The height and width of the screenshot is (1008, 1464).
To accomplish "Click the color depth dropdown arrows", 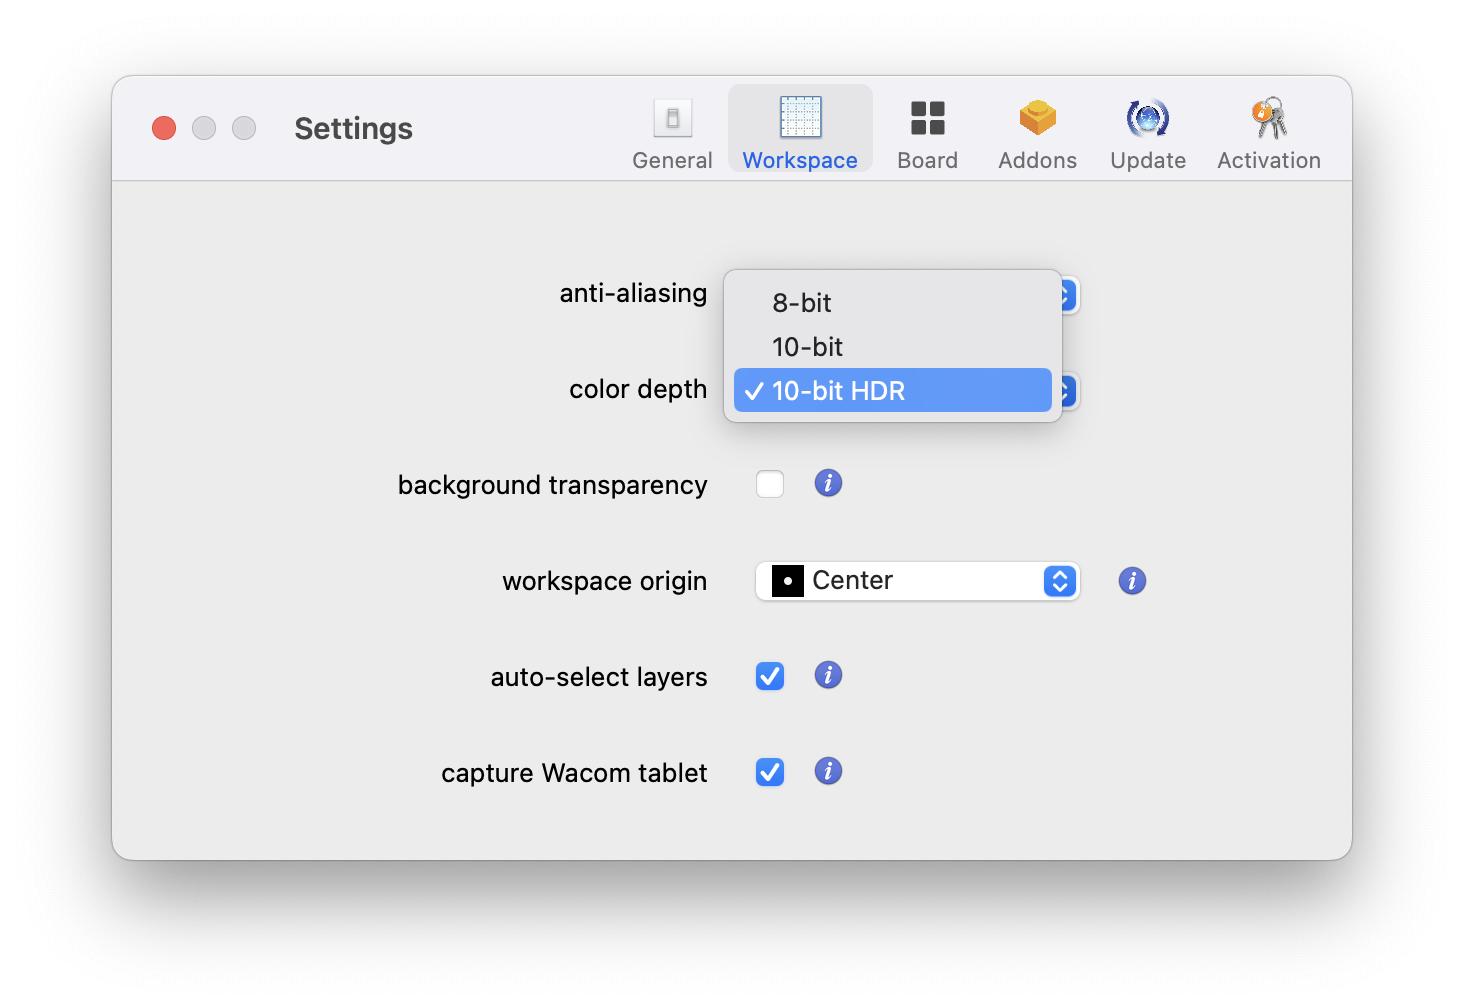I will pyautogui.click(x=1069, y=391).
